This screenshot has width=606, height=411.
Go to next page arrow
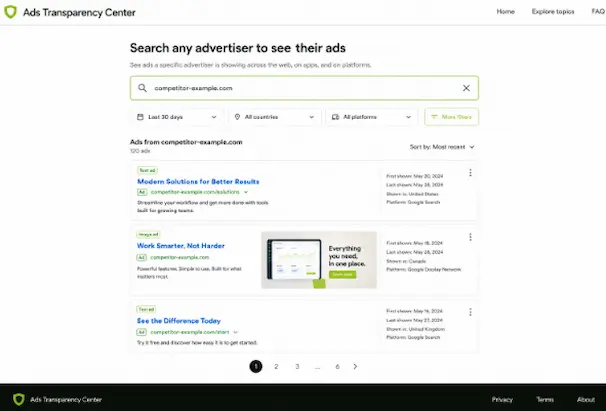[x=355, y=366]
